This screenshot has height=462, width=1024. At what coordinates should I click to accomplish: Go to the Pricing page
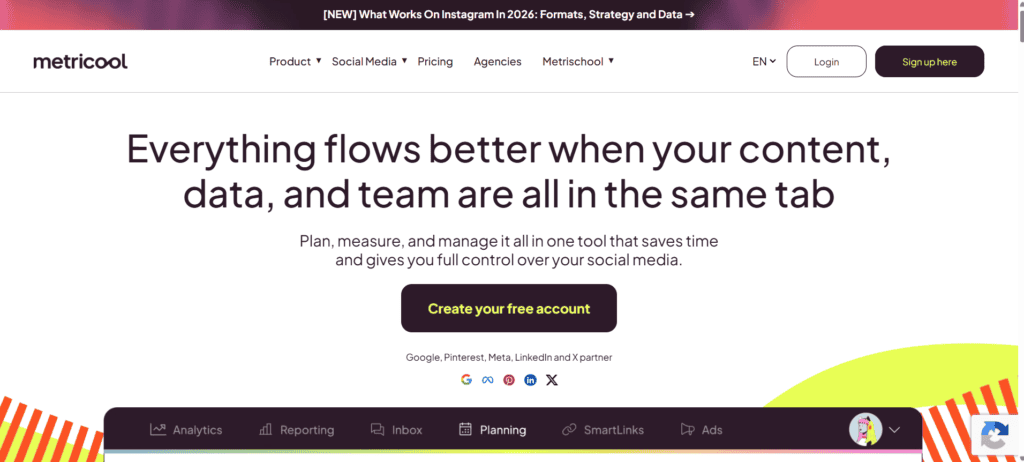435,61
